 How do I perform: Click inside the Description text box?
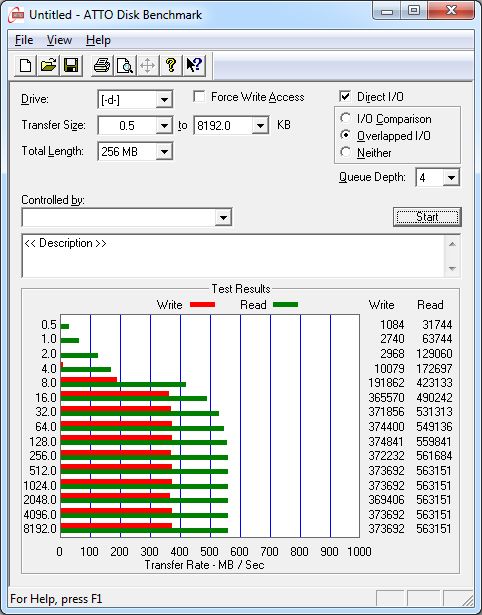tap(234, 256)
